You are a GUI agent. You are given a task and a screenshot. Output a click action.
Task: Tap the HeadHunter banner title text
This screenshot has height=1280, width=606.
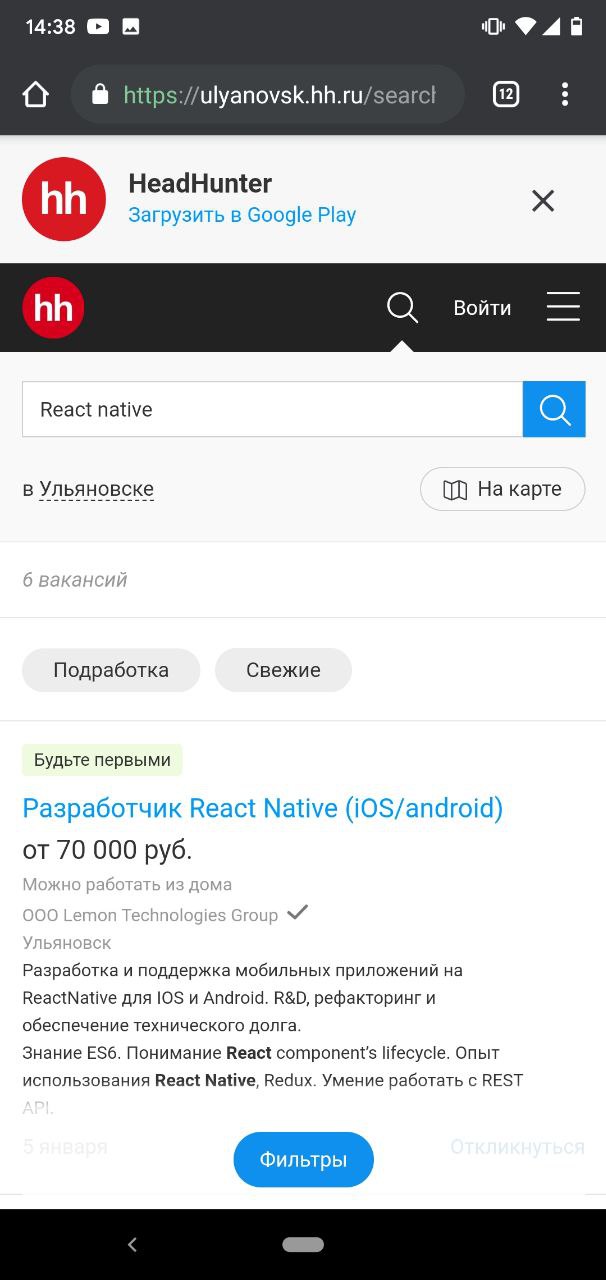click(200, 184)
